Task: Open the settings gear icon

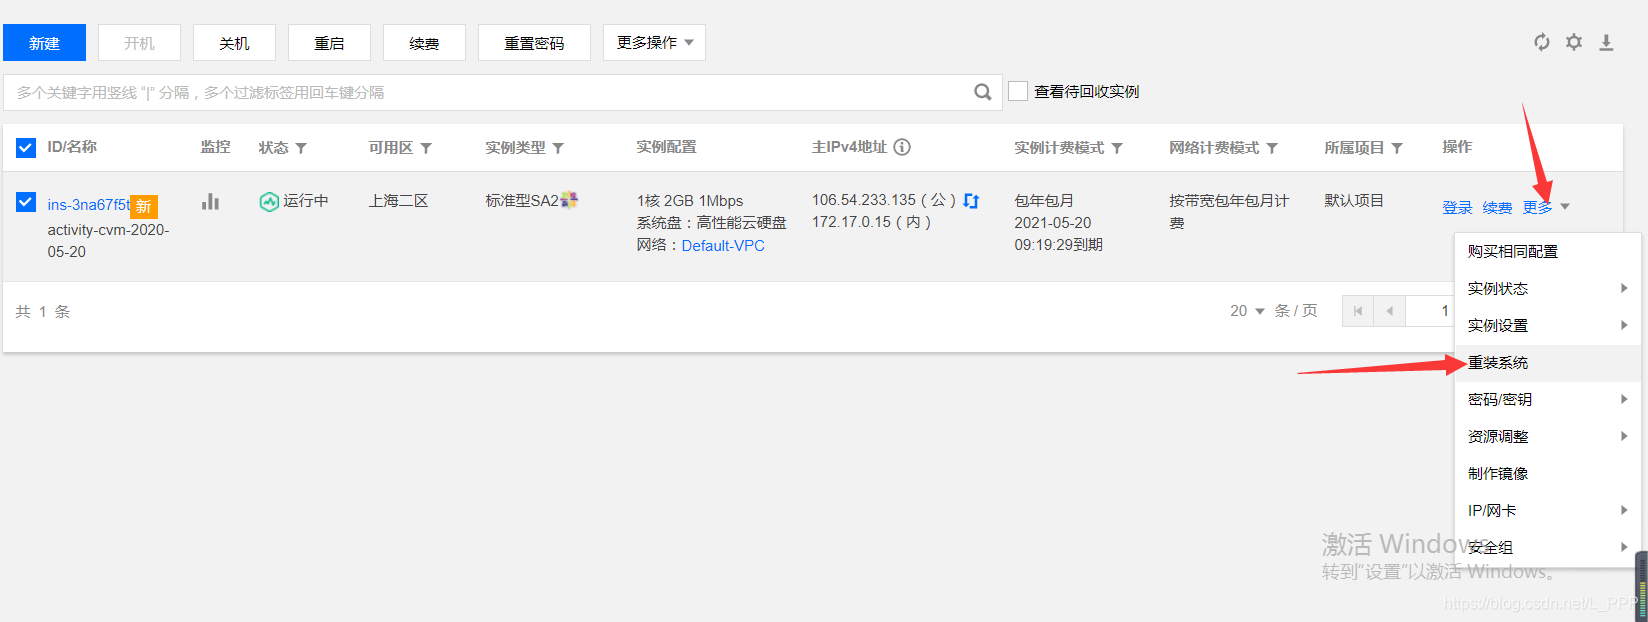Action: [1574, 42]
